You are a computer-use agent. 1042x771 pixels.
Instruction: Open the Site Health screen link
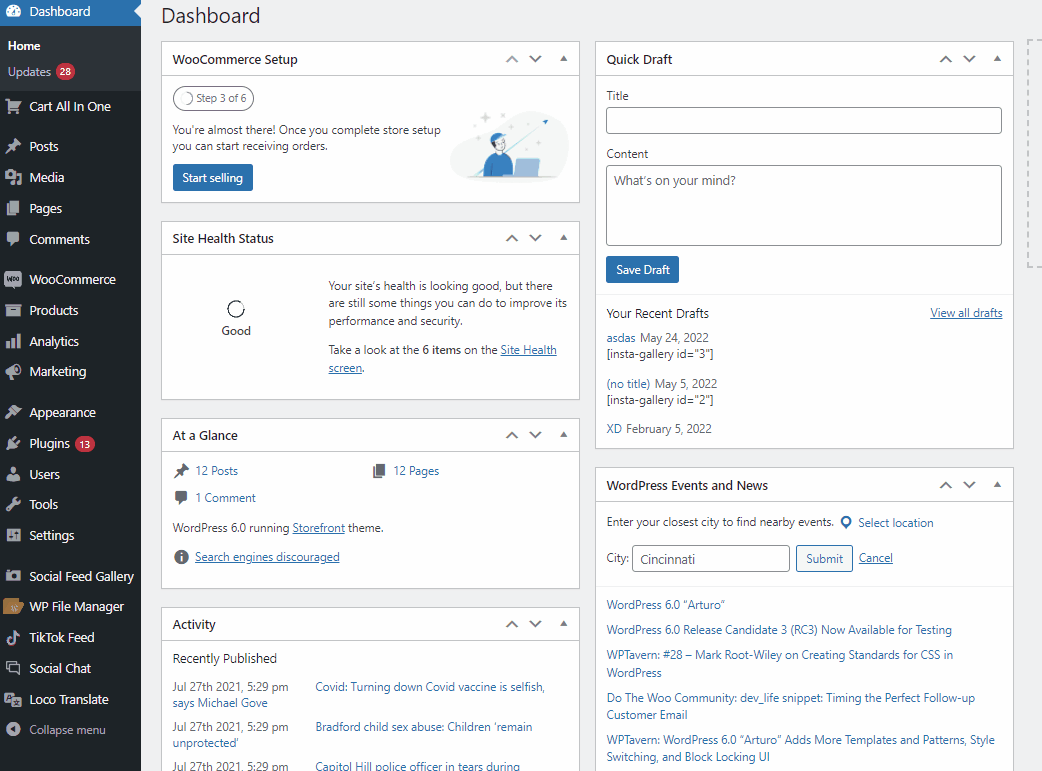coord(528,350)
